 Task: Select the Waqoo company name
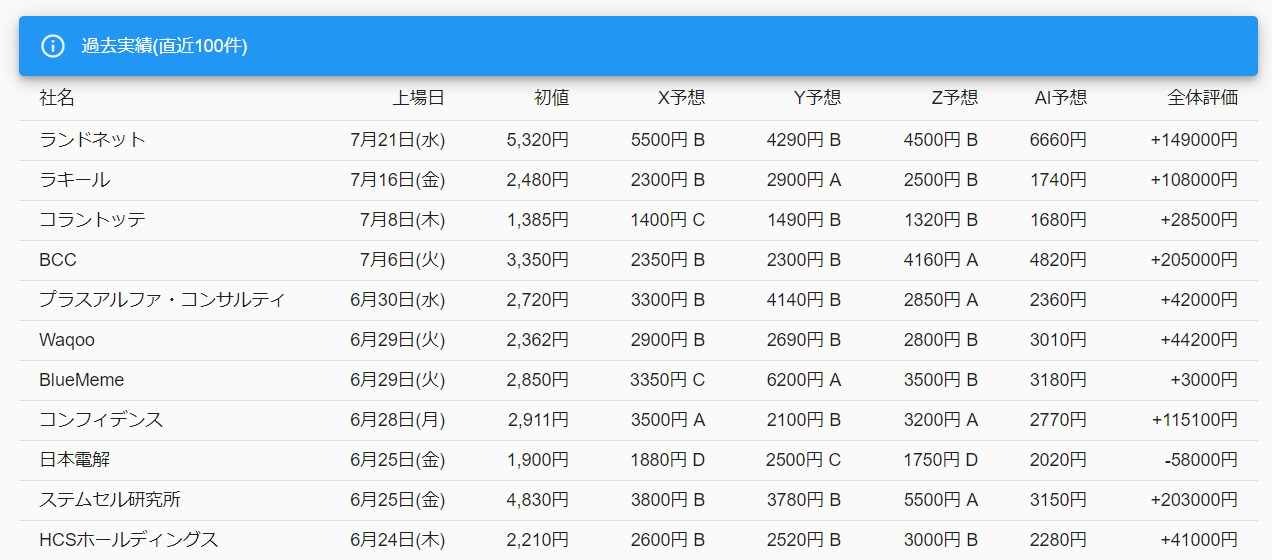tap(67, 340)
